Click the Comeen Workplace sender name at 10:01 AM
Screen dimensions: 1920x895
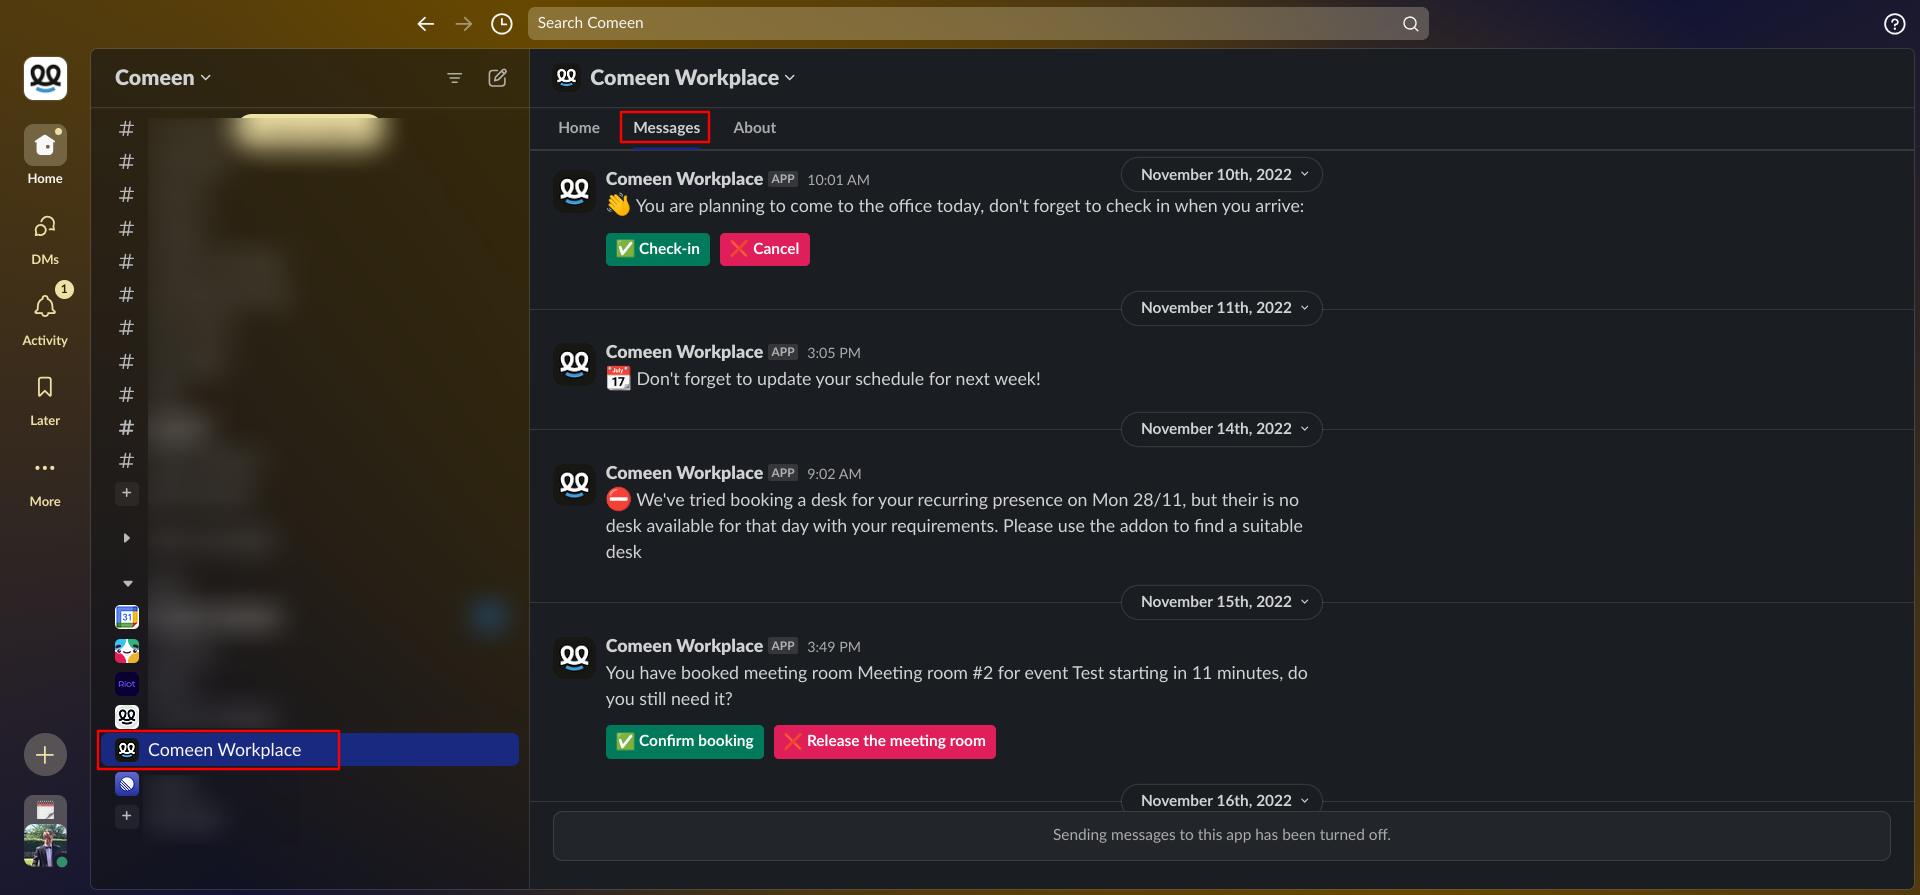pos(684,179)
